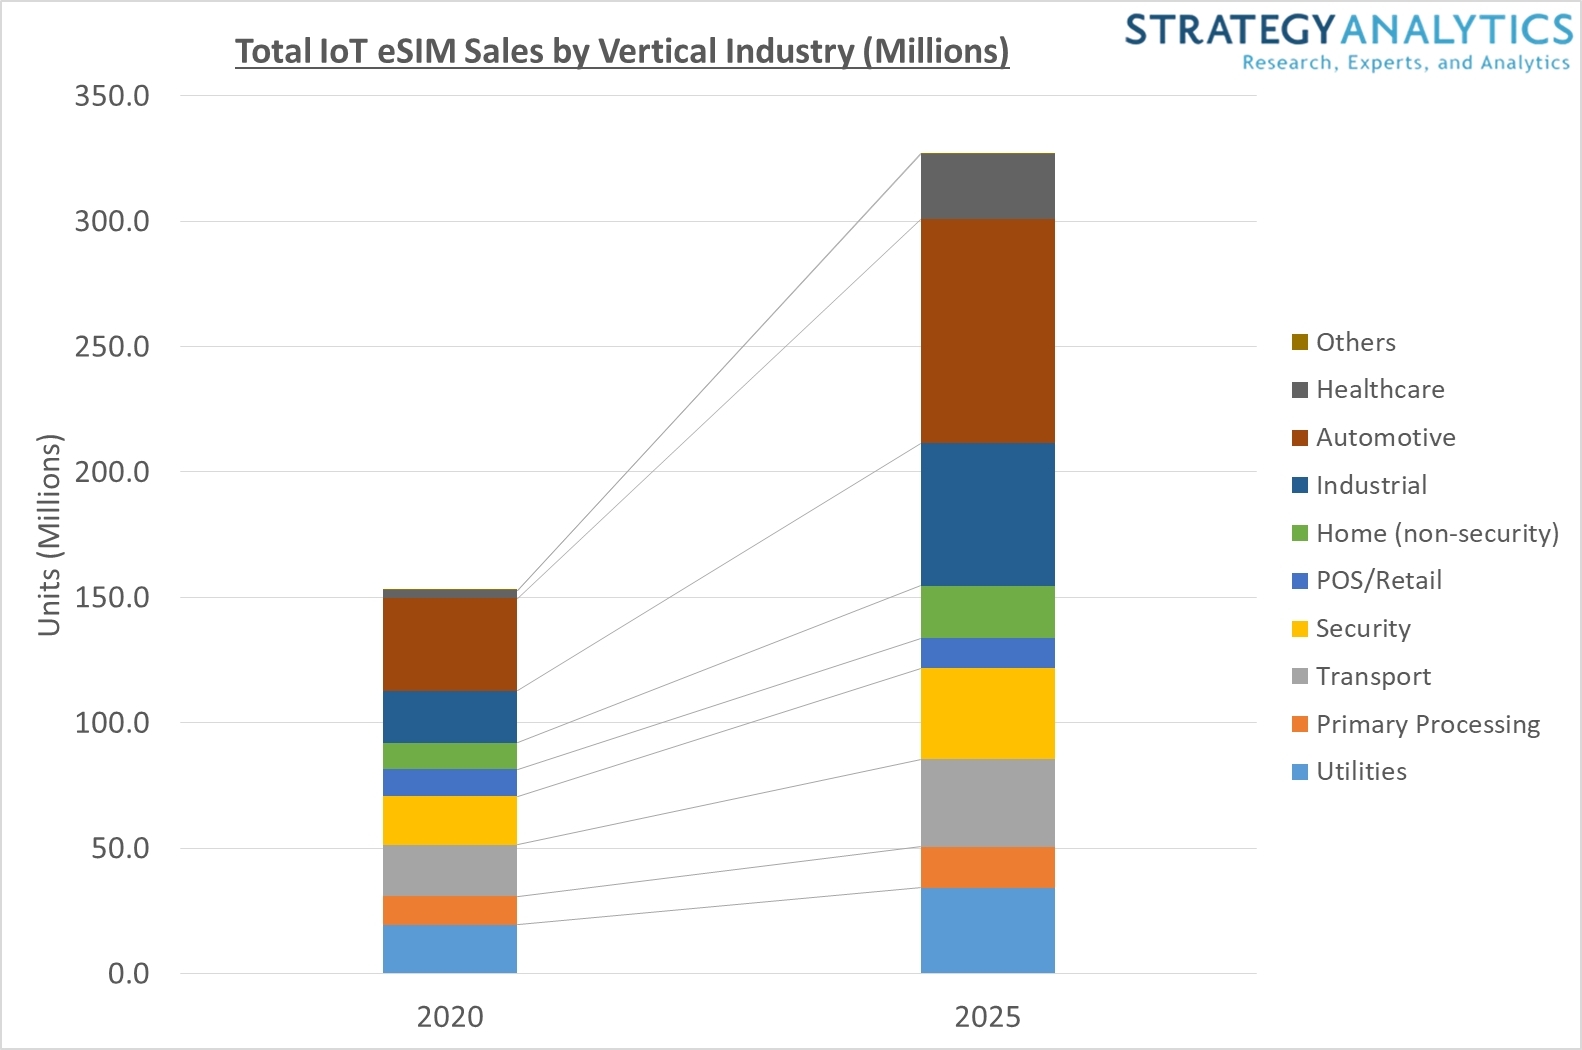Click the Automotive legend color square
1582x1050 pixels.
click(1300, 438)
